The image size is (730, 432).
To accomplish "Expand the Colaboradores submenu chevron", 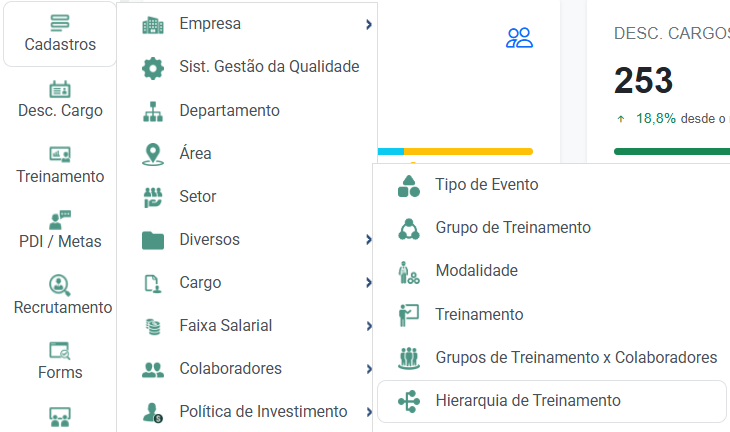I will [369, 369].
